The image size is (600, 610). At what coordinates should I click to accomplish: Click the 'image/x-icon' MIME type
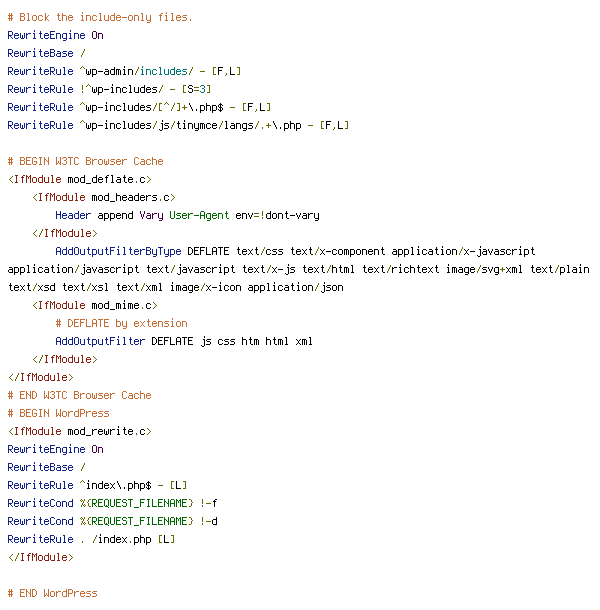(x=205, y=287)
